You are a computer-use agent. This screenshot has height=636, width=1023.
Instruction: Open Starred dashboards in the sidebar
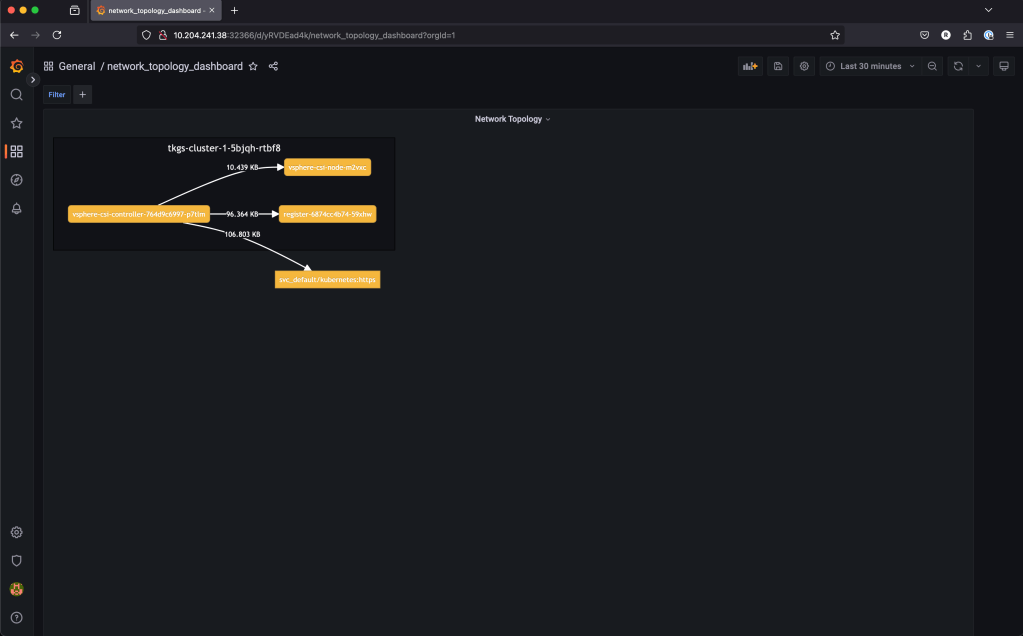pos(16,123)
